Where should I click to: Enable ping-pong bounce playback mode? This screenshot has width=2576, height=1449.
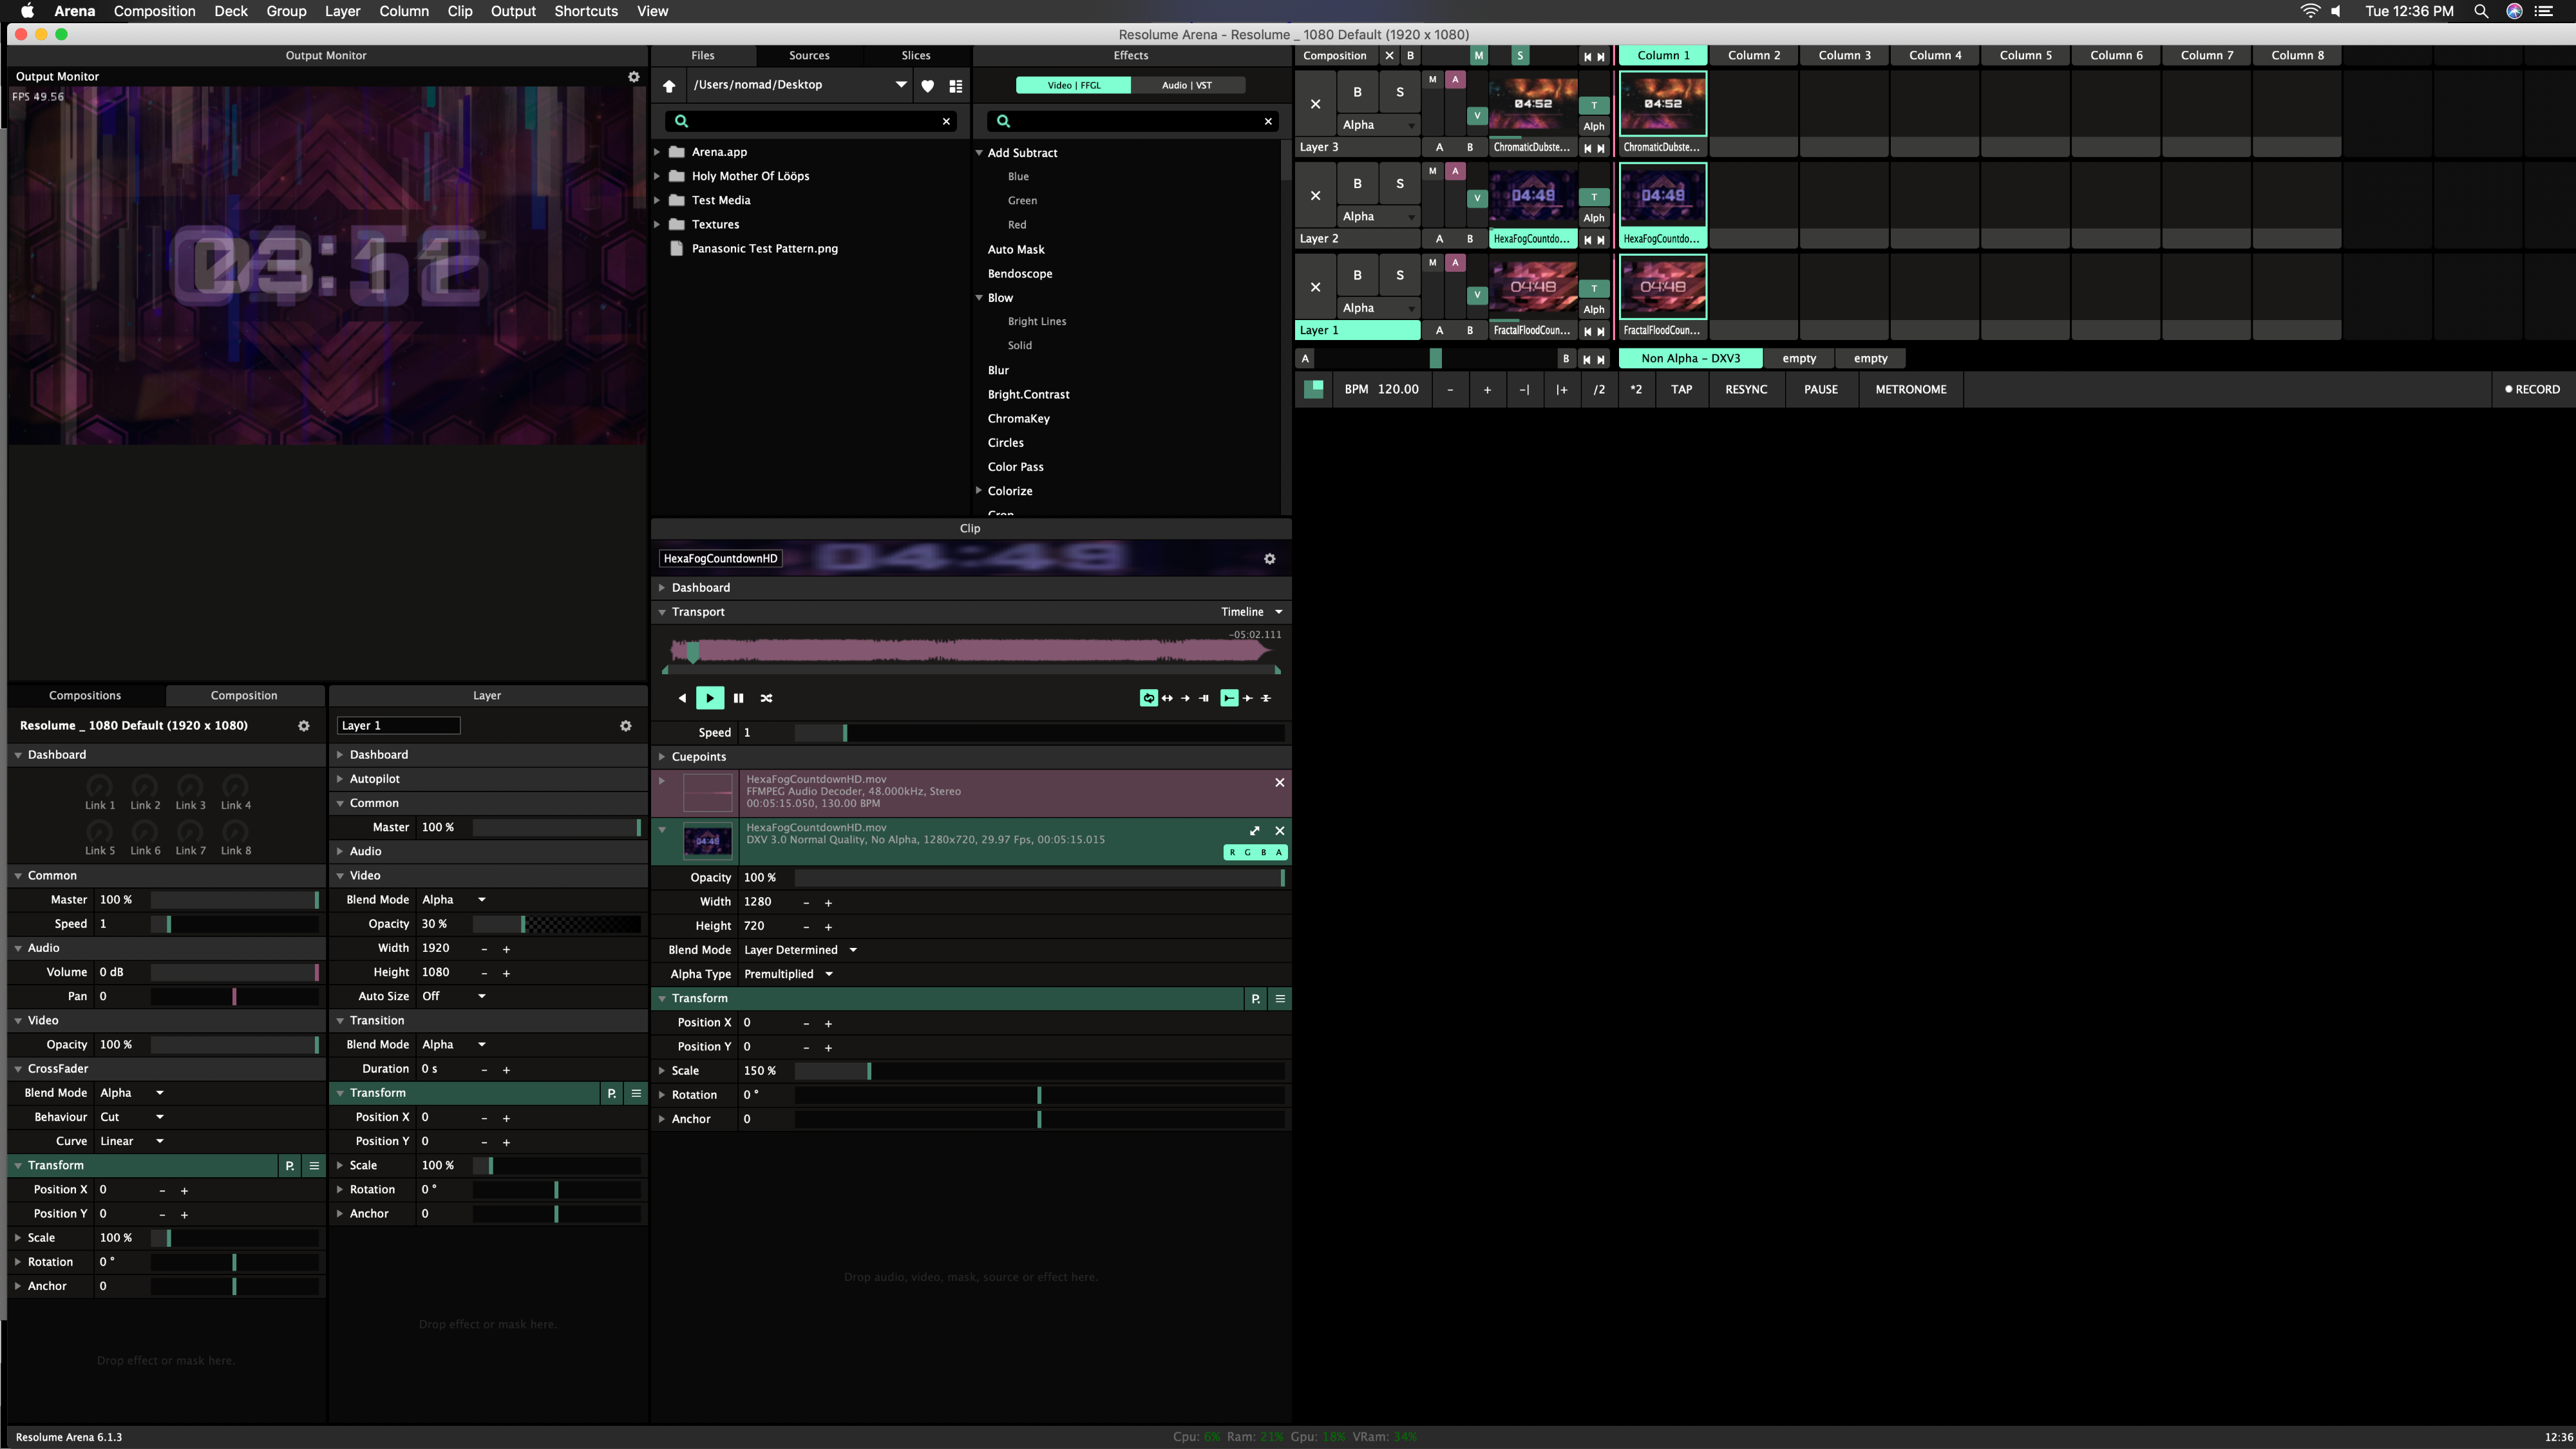click(1167, 698)
